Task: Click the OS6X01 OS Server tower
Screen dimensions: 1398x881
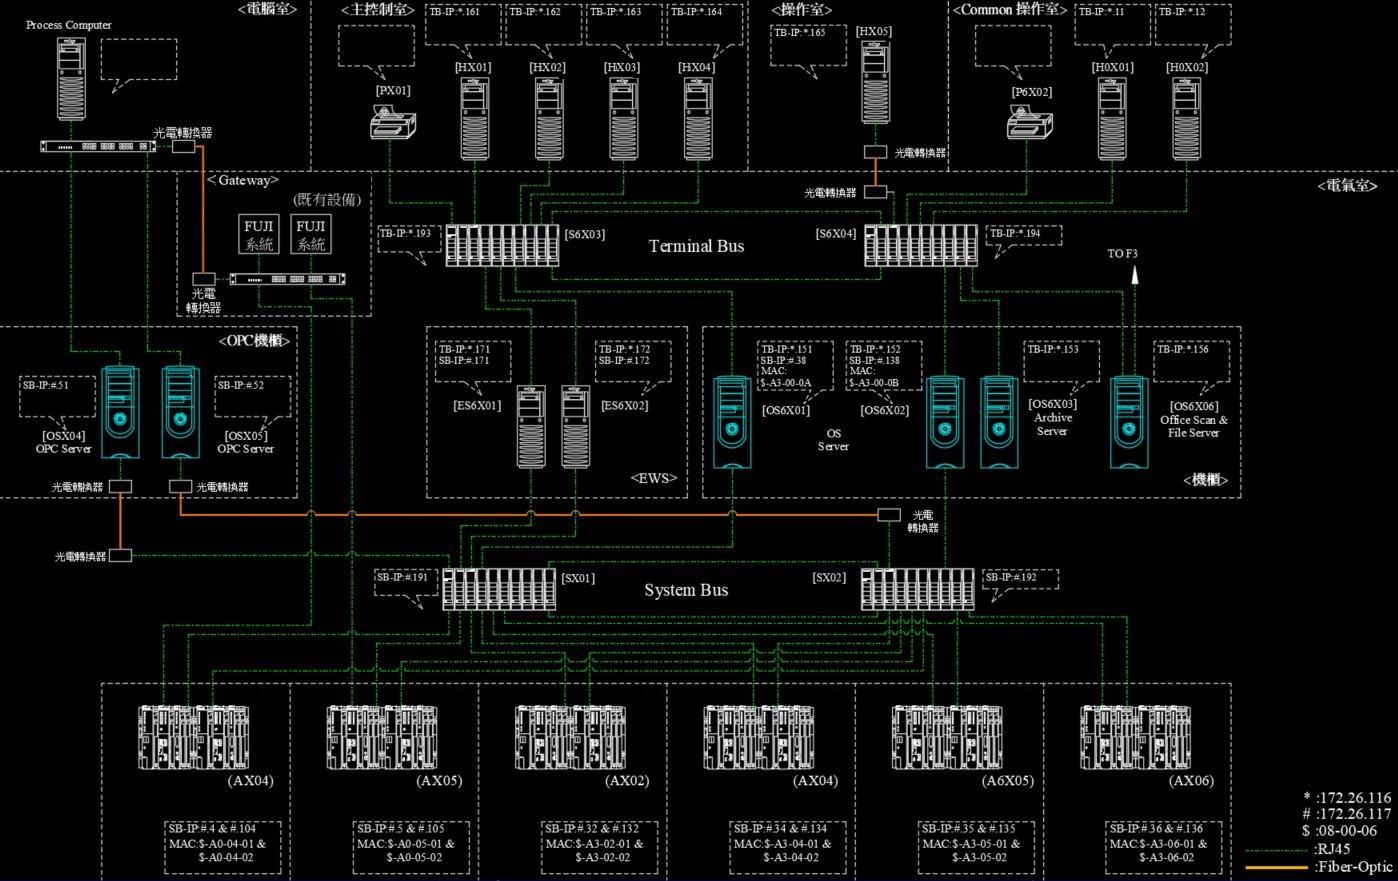Action: click(733, 422)
